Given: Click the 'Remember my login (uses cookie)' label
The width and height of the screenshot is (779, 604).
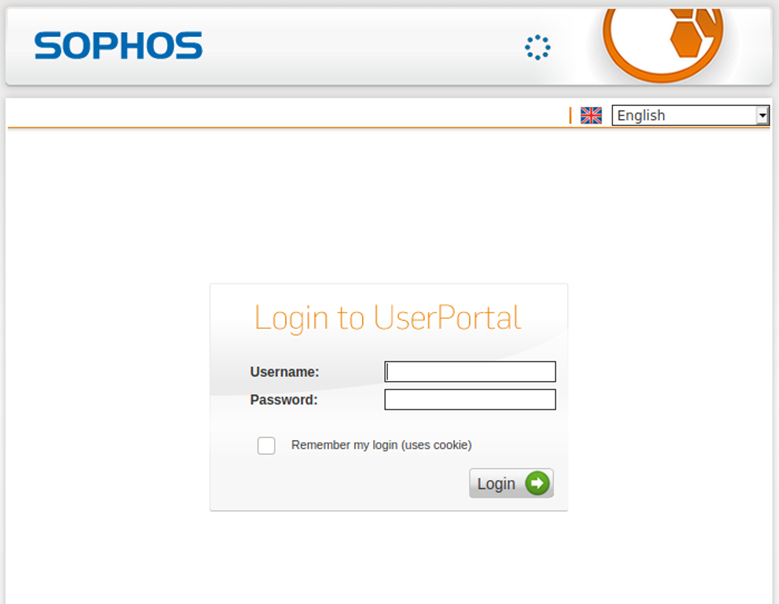Looking at the screenshot, I should point(381,445).
